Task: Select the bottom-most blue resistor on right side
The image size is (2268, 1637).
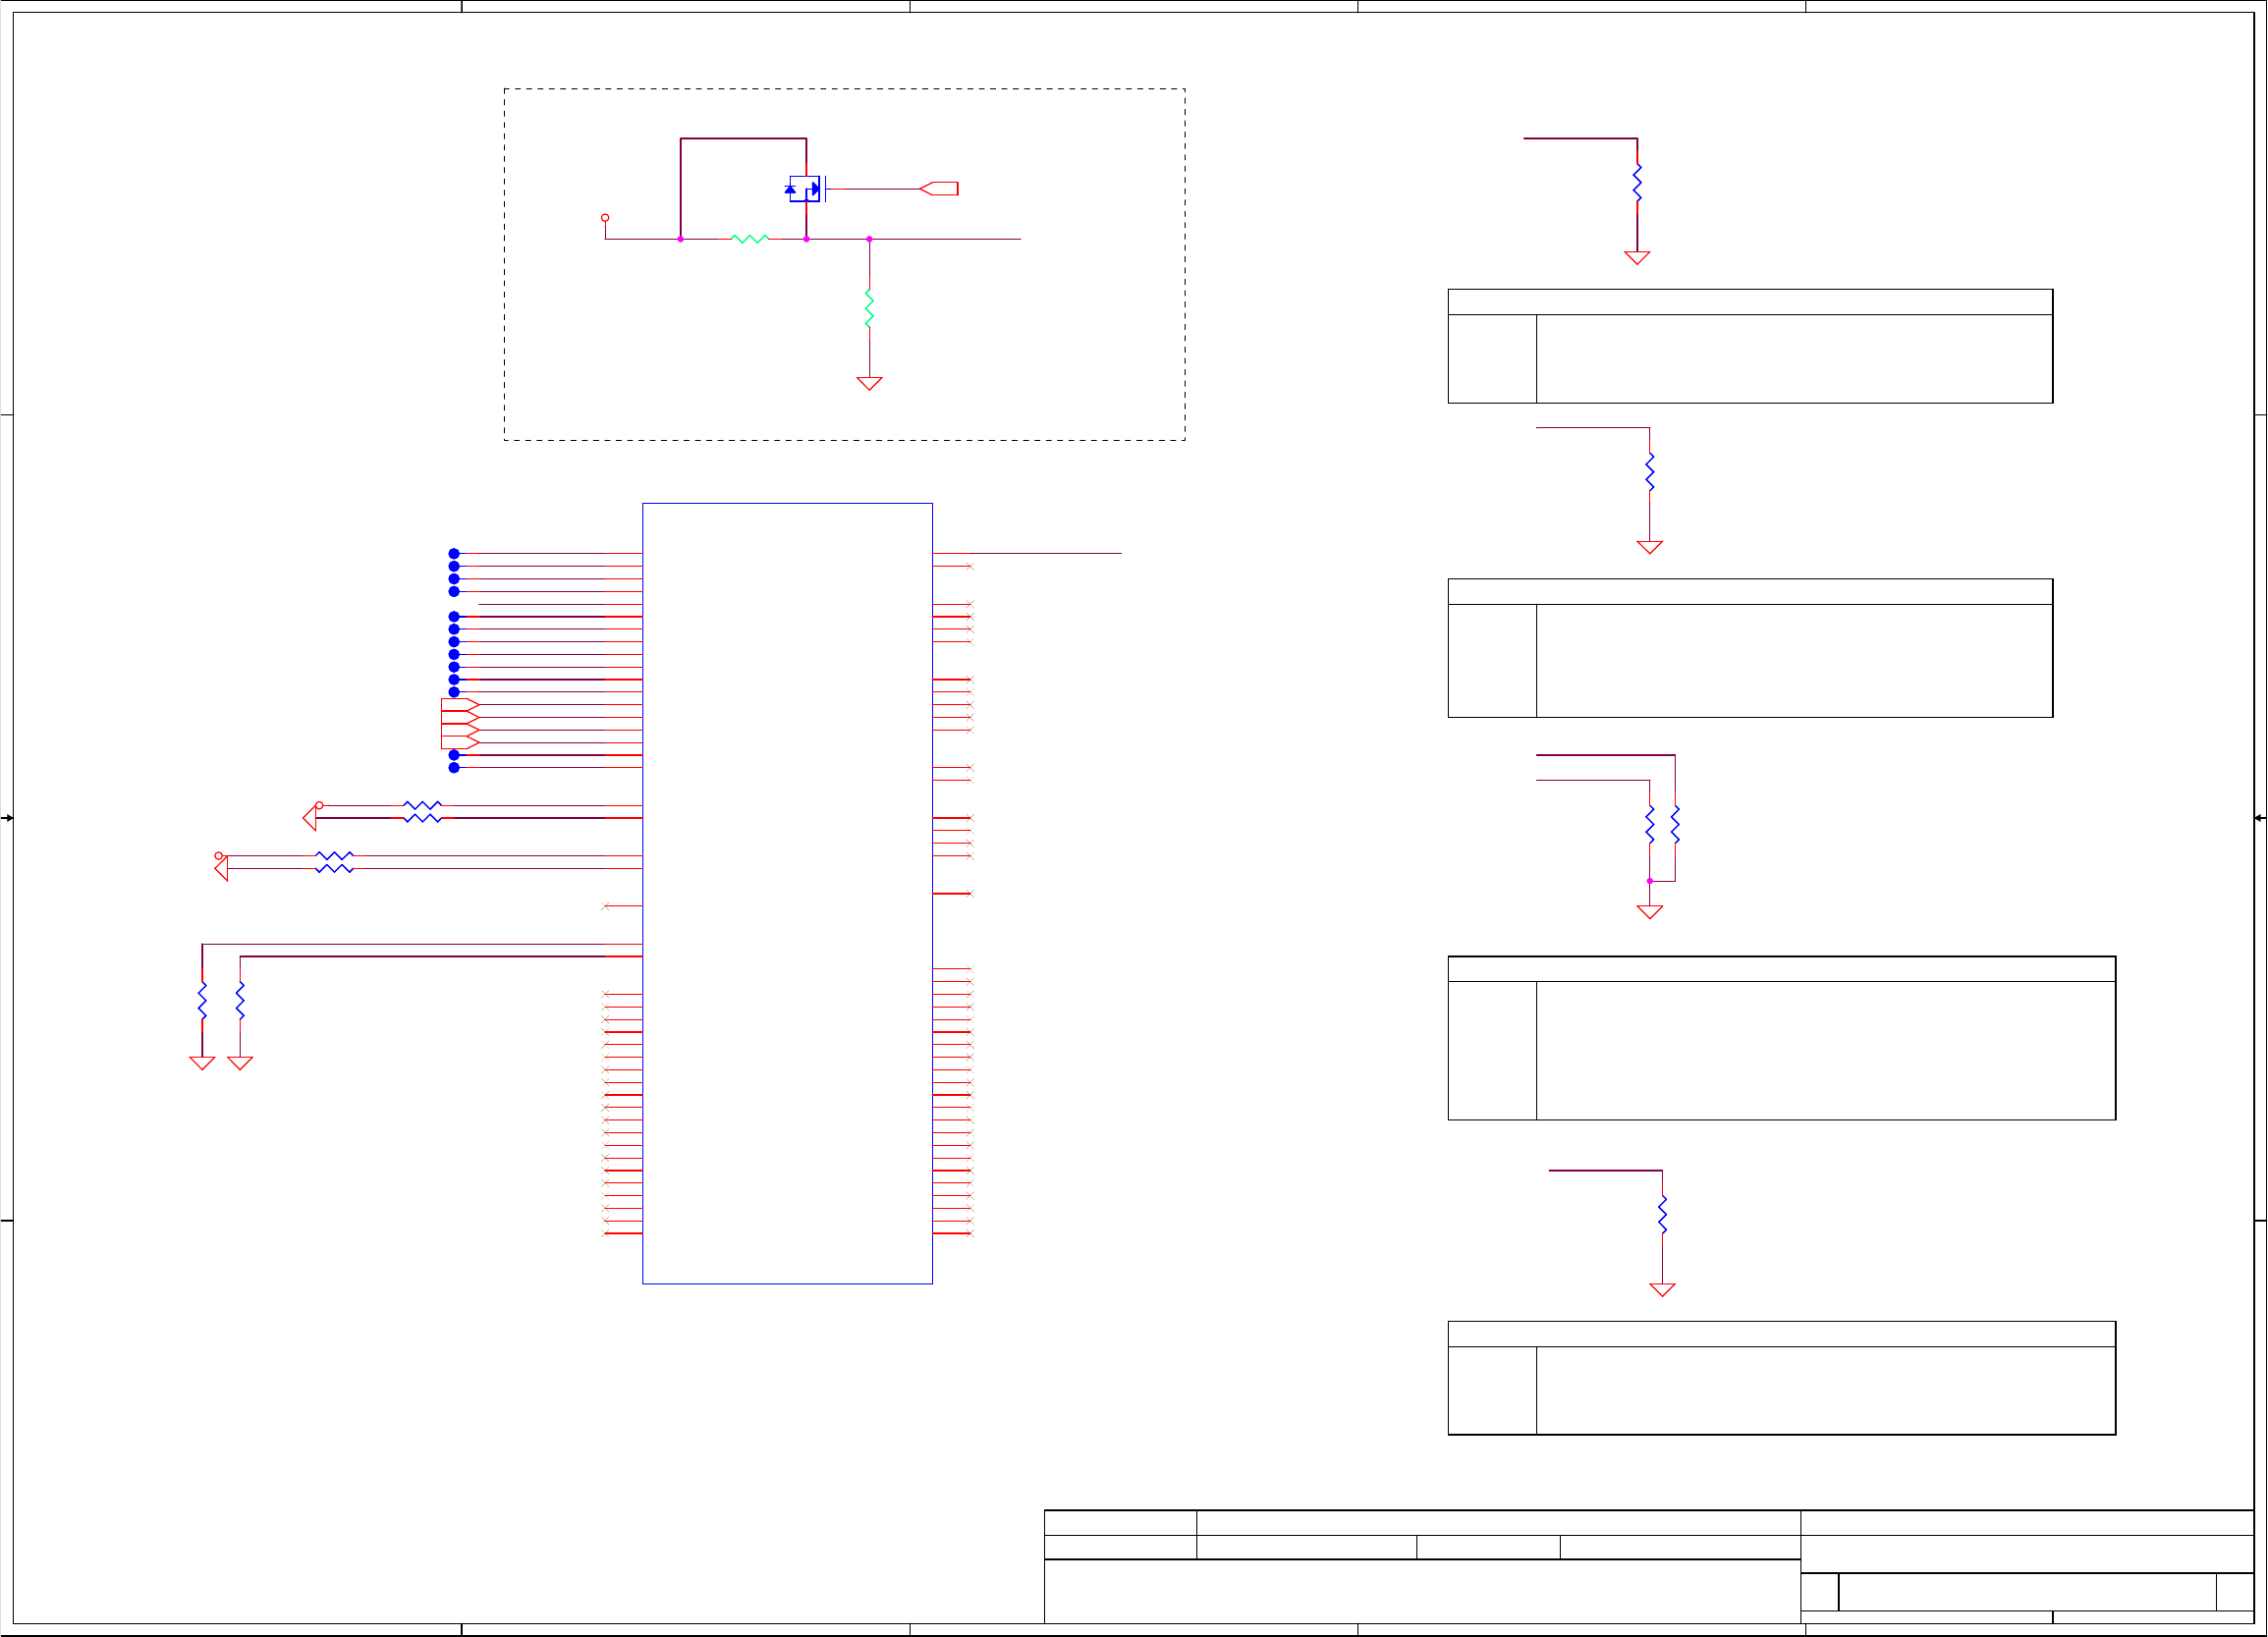Action: coord(1662,1214)
